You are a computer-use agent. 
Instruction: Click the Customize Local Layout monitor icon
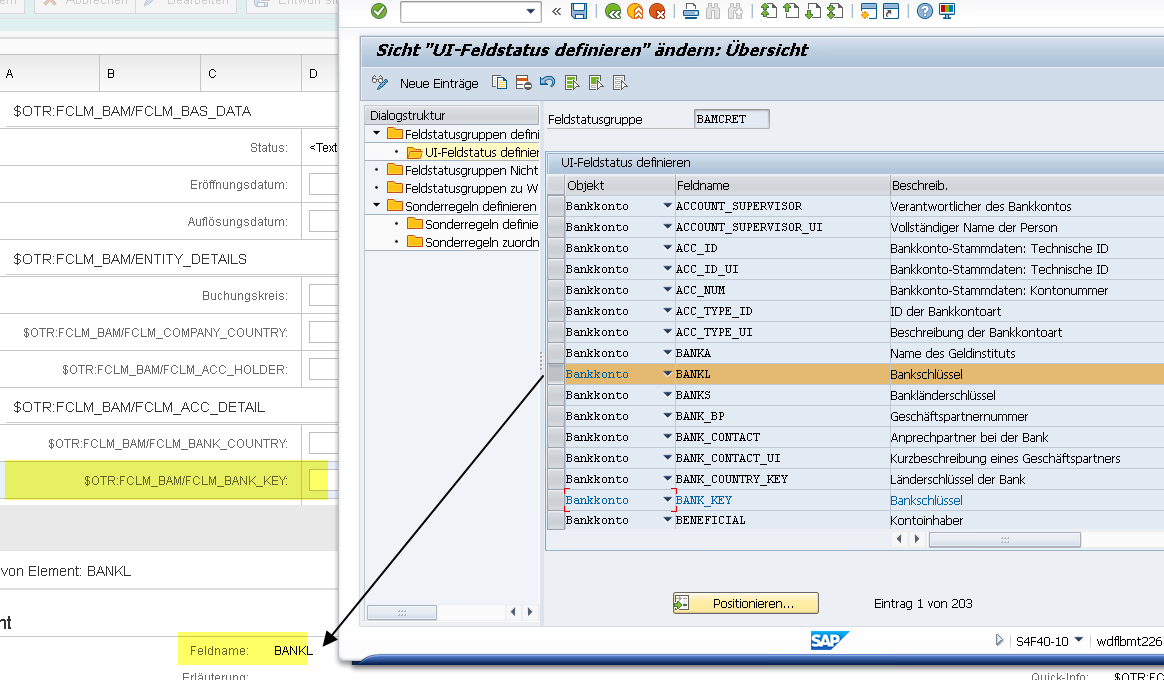pos(946,12)
